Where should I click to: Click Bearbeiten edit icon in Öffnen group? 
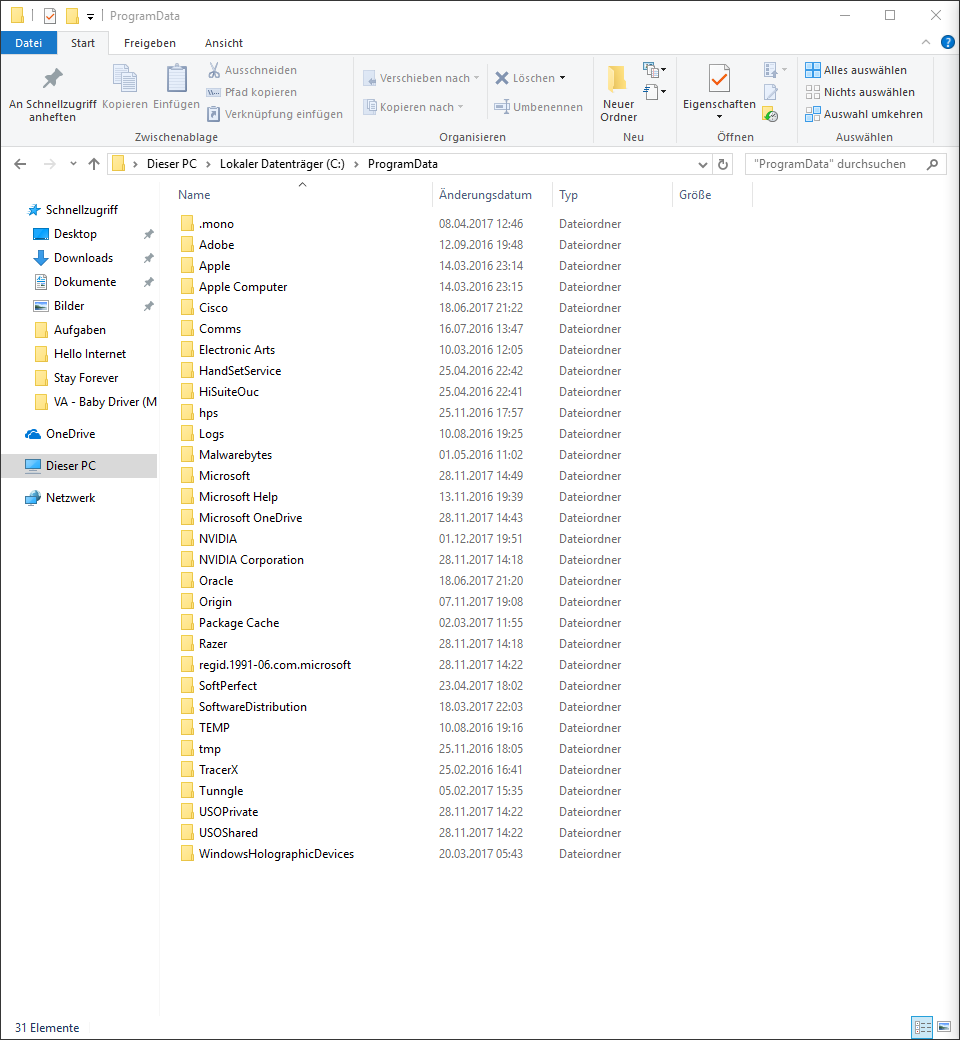coord(770,92)
